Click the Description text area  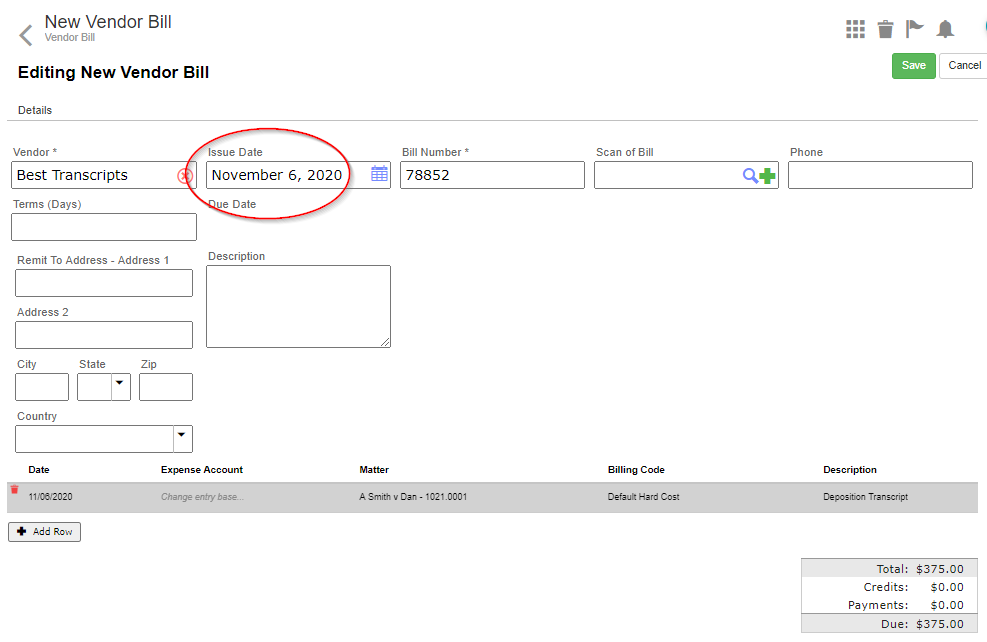(x=298, y=307)
